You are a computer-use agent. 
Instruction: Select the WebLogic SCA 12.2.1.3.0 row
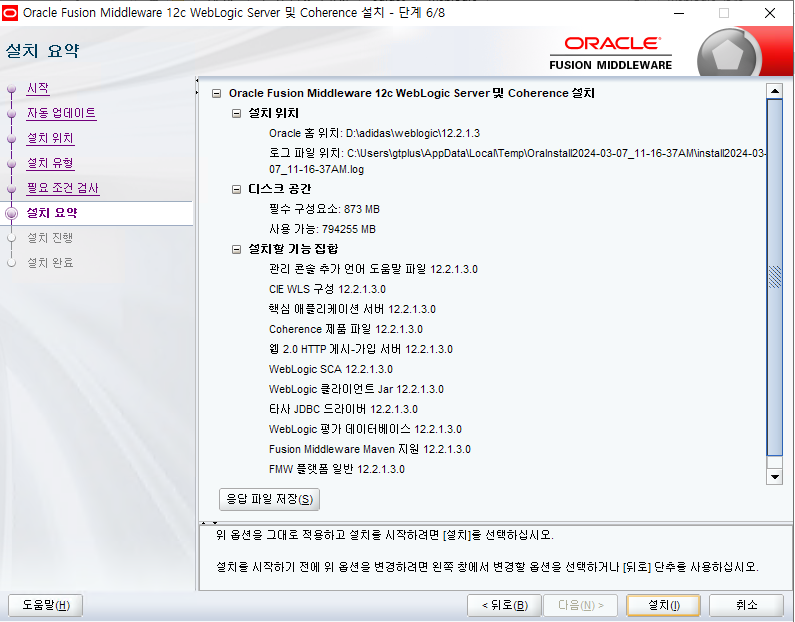[x=331, y=369]
